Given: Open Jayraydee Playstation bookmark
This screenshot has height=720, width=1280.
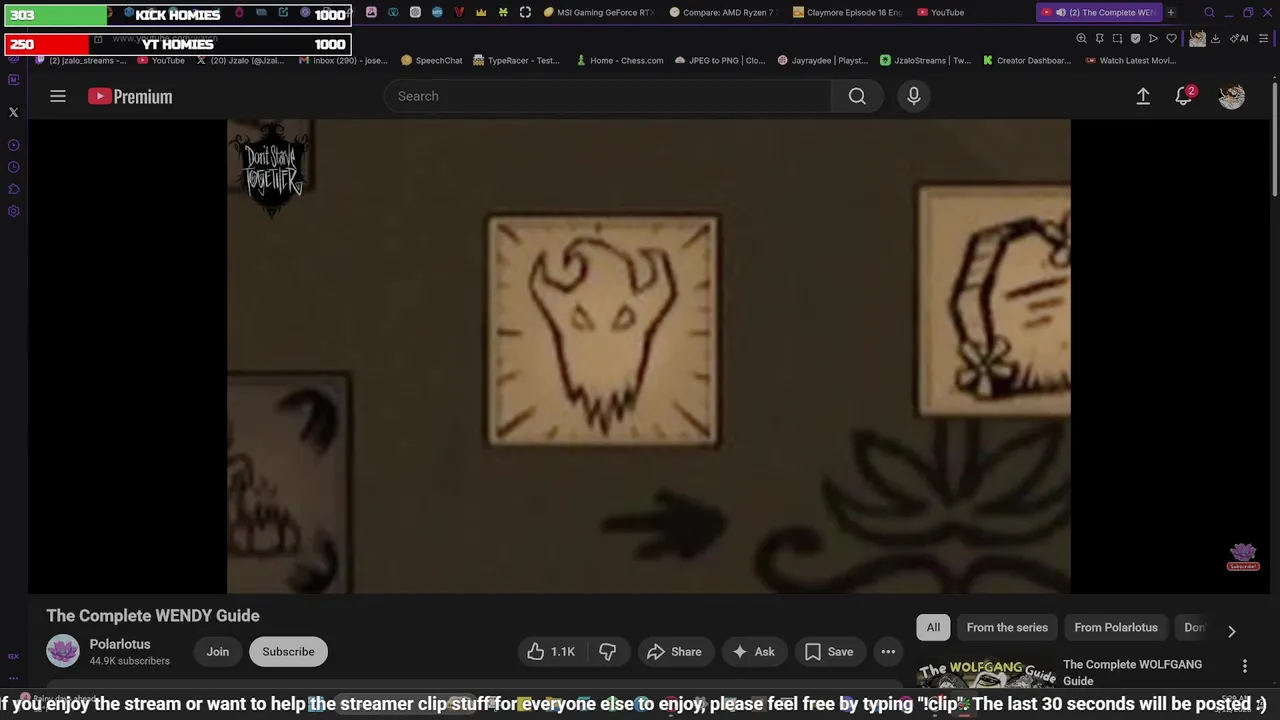Looking at the screenshot, I should point(822,60).
